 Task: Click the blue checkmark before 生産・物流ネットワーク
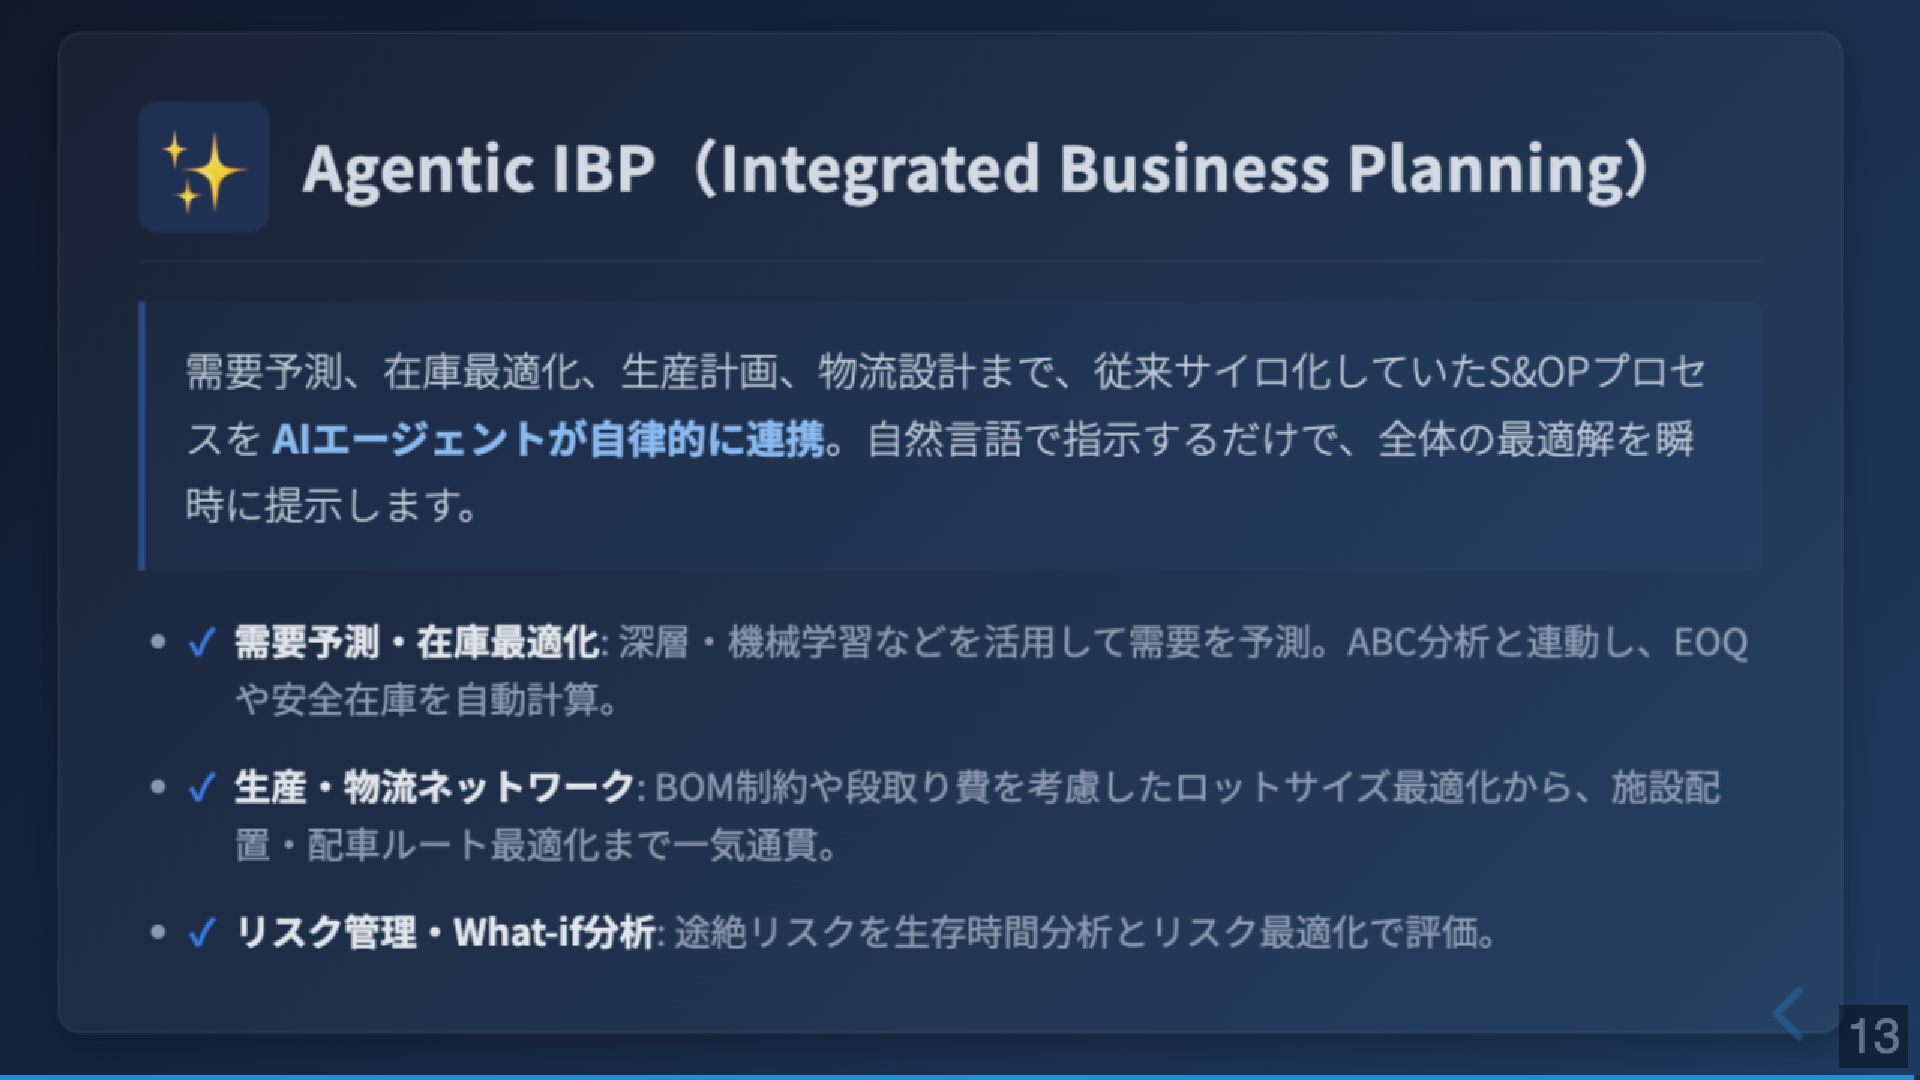pyautogui.click(x=202, y=788)
